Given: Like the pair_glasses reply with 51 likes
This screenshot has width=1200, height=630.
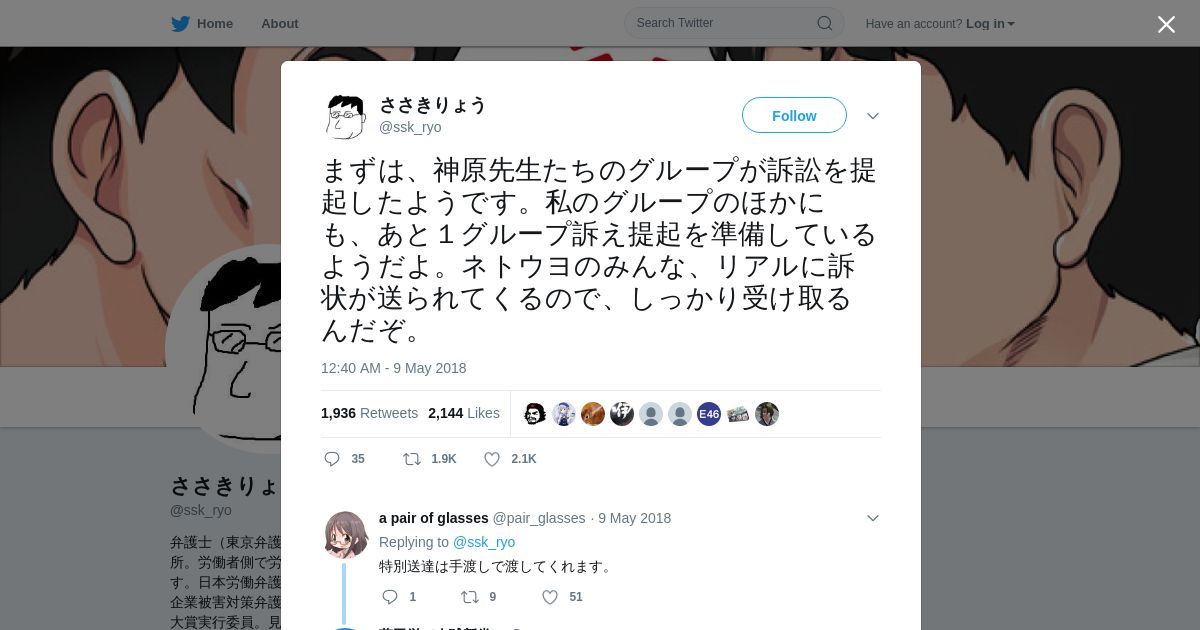Looking at the screenshot, I should (550, 597).
